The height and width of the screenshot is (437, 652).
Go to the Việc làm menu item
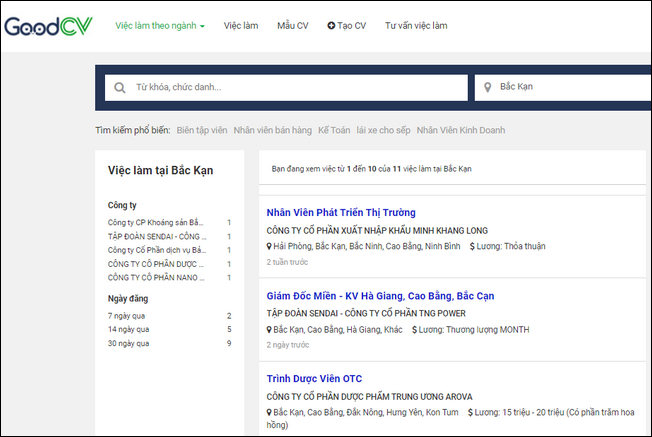pos(240,25)
